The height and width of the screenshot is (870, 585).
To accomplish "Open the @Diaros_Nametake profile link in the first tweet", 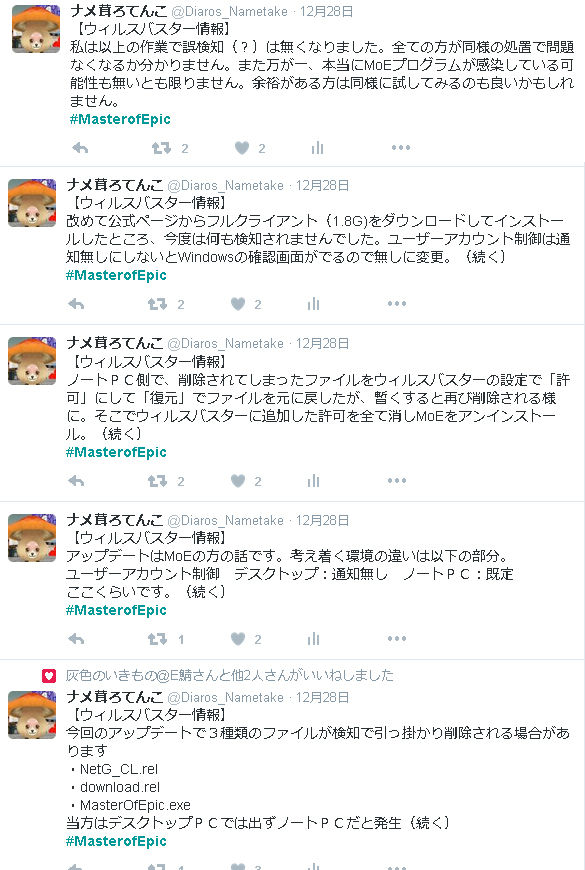I will [x=229, y=12].
